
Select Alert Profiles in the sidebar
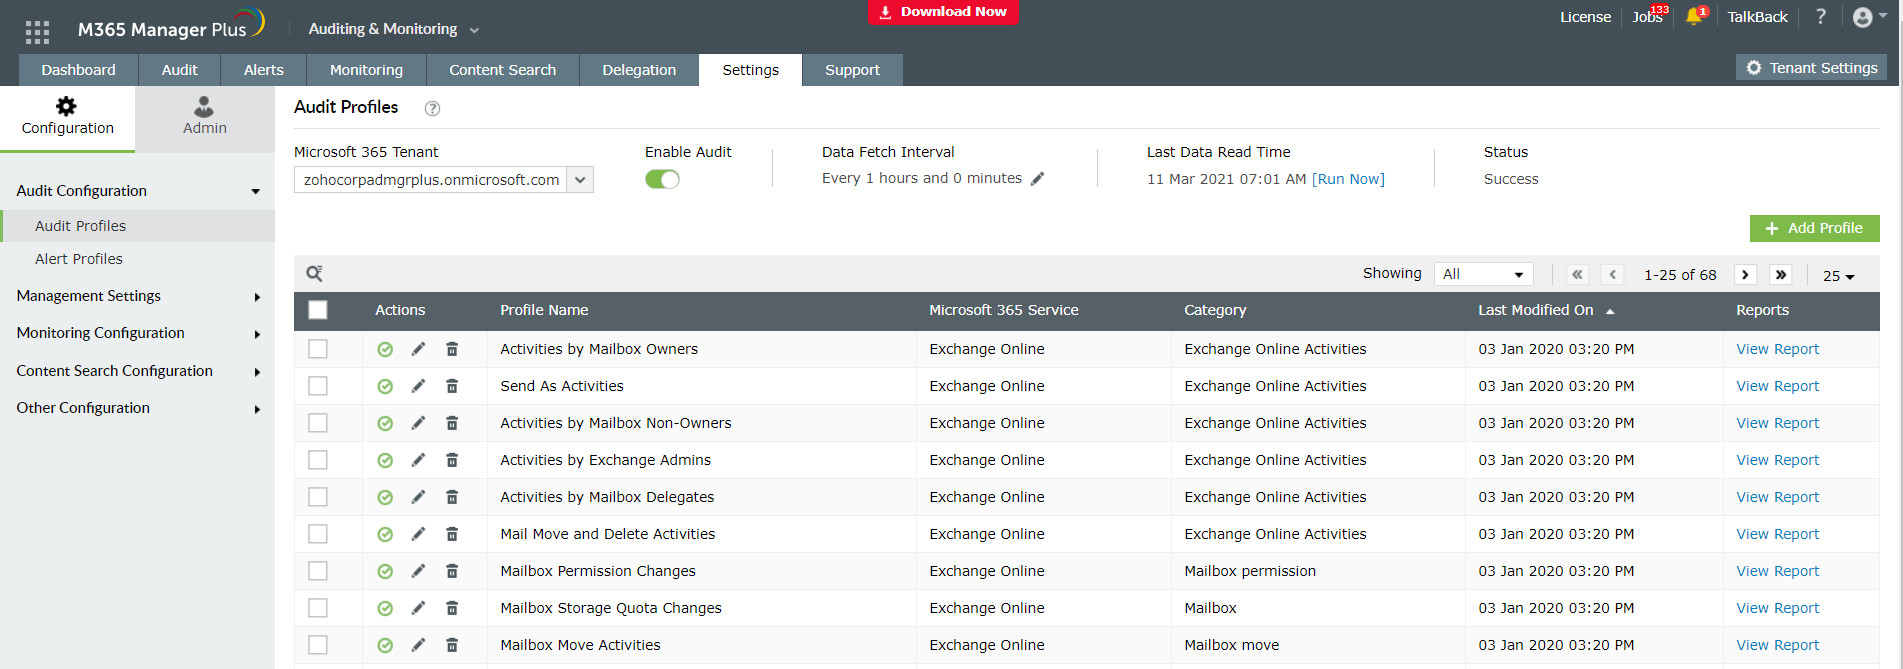(79, 259)
